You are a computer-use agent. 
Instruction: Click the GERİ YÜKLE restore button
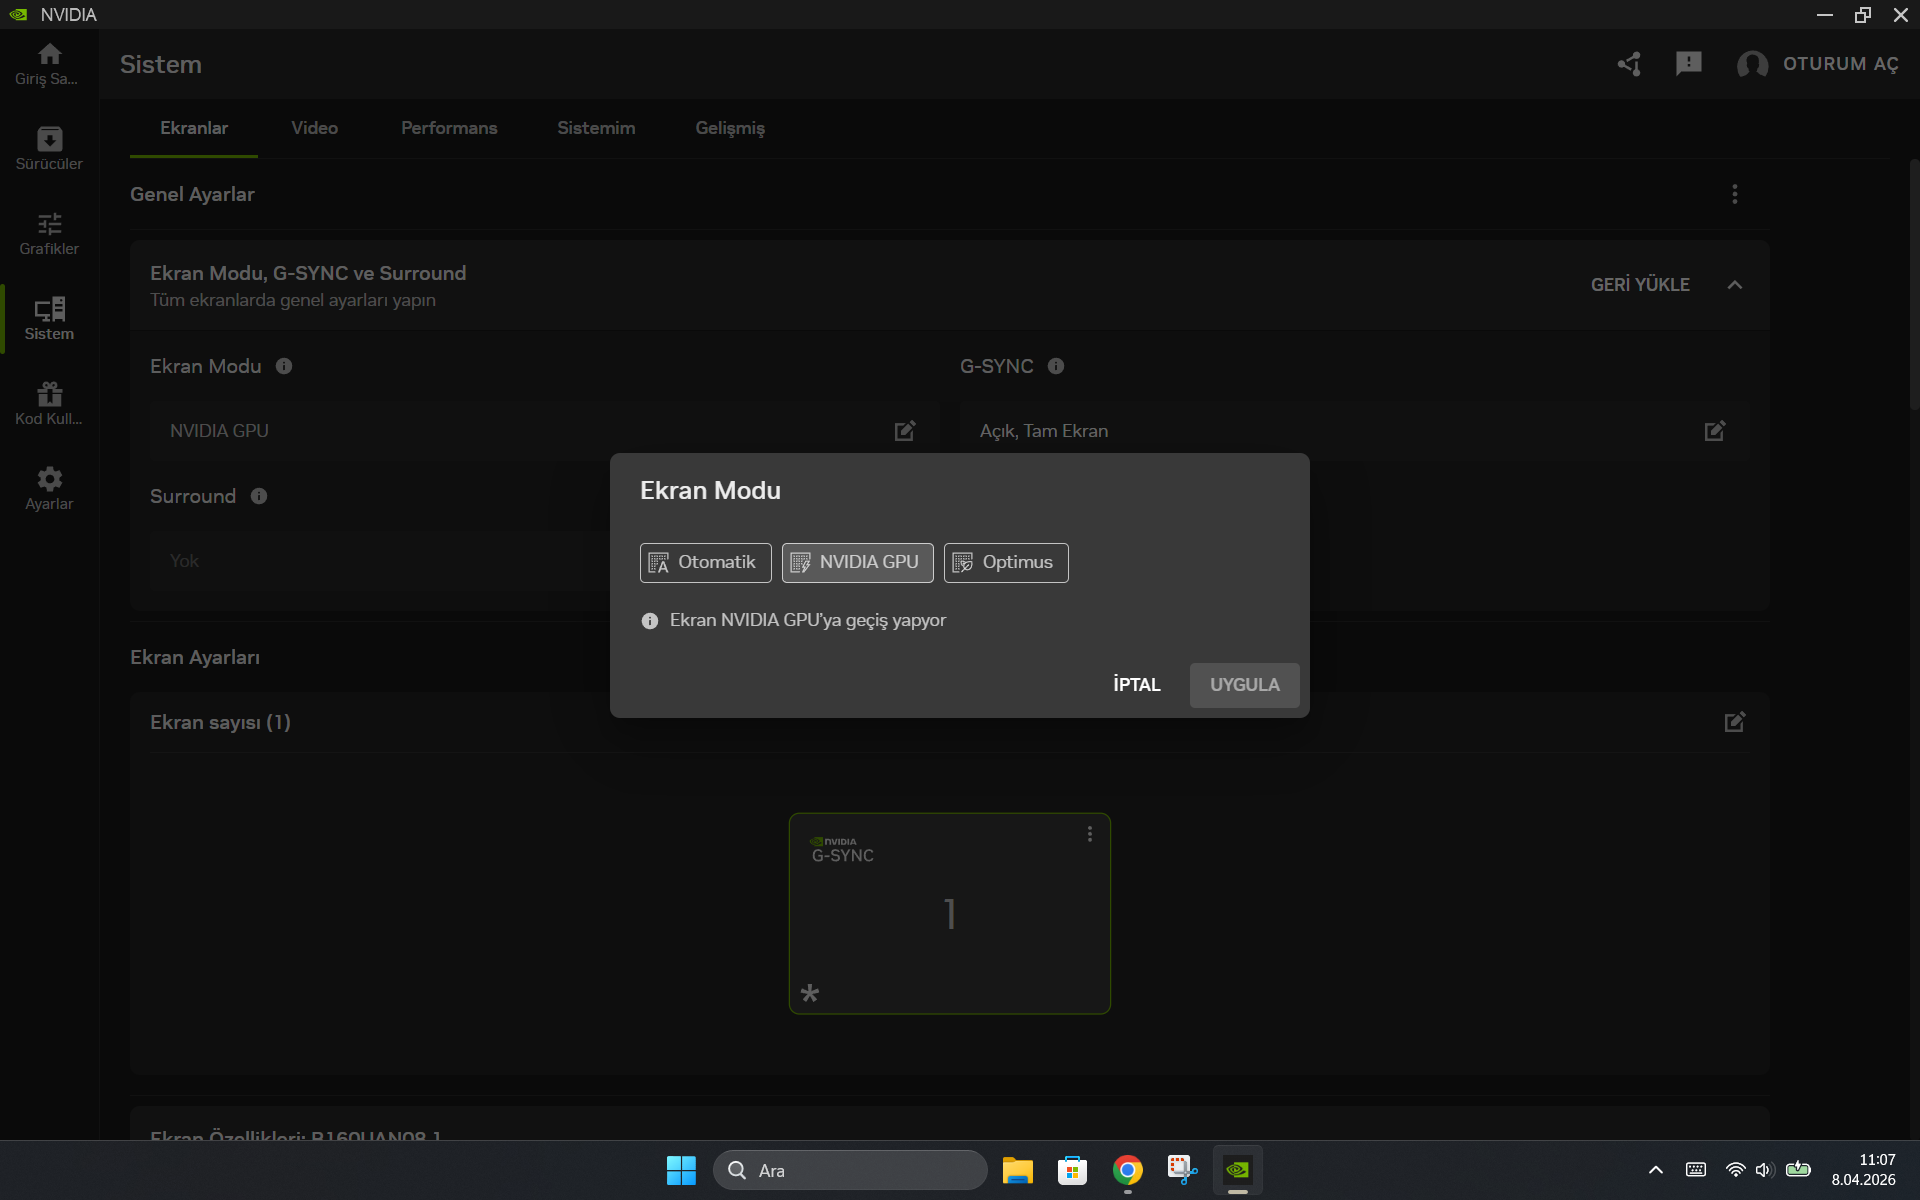pyautogui.click(x=1640, y=285)
